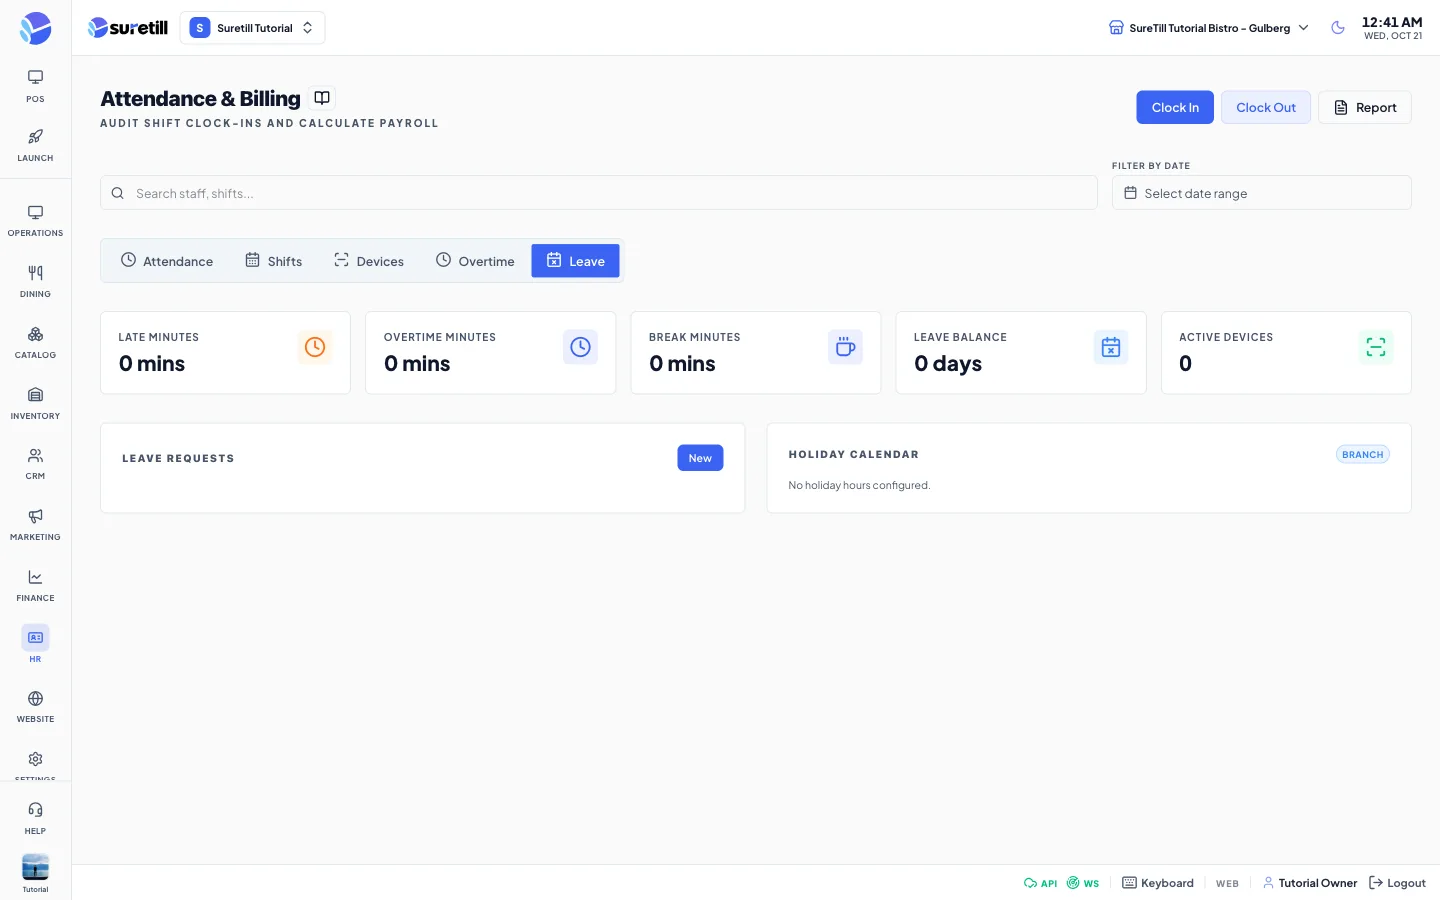Select the Leave tab

(575, 261)
